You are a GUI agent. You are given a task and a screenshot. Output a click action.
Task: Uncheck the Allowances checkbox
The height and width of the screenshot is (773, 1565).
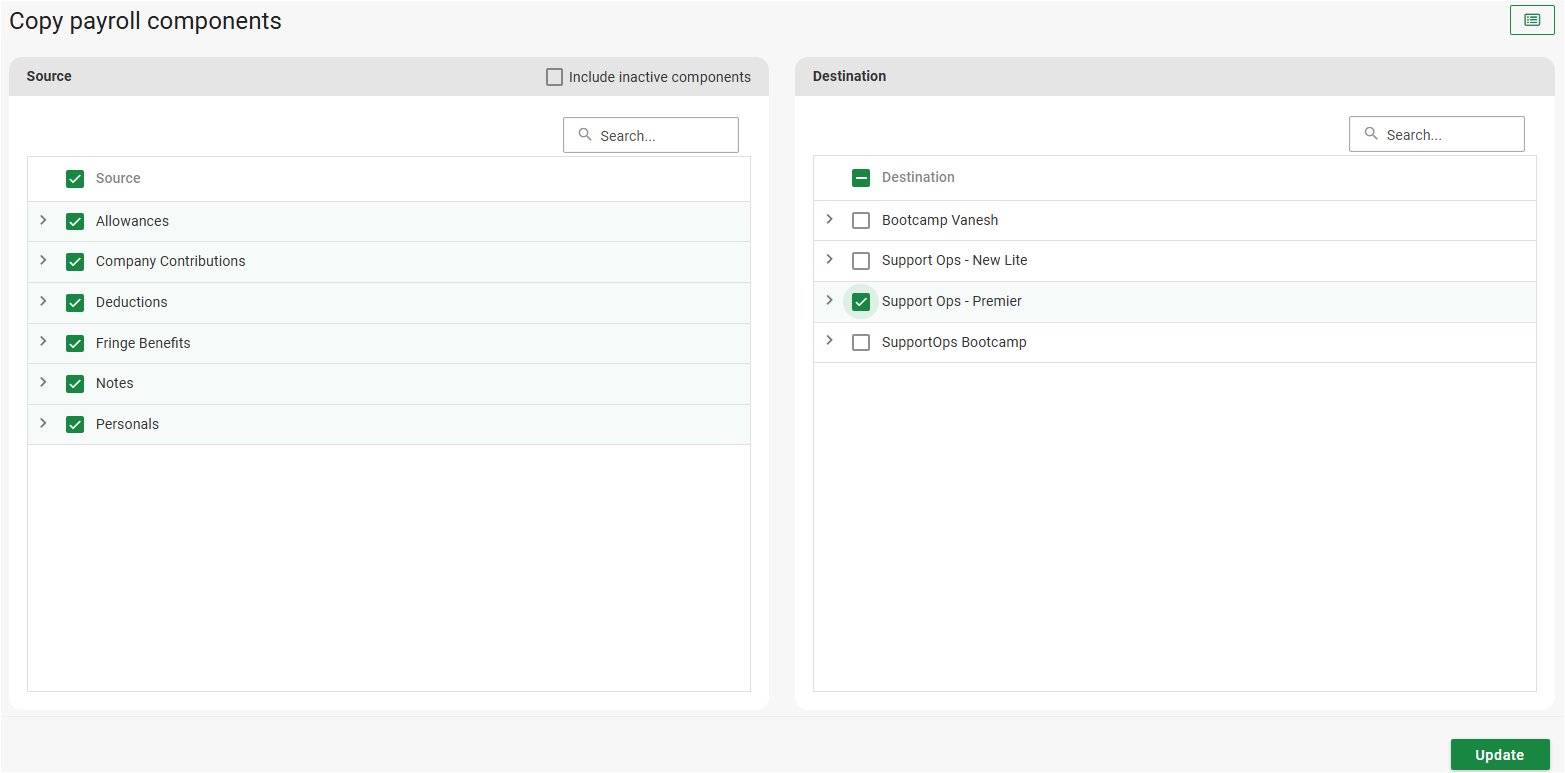(x=75, y=221)
